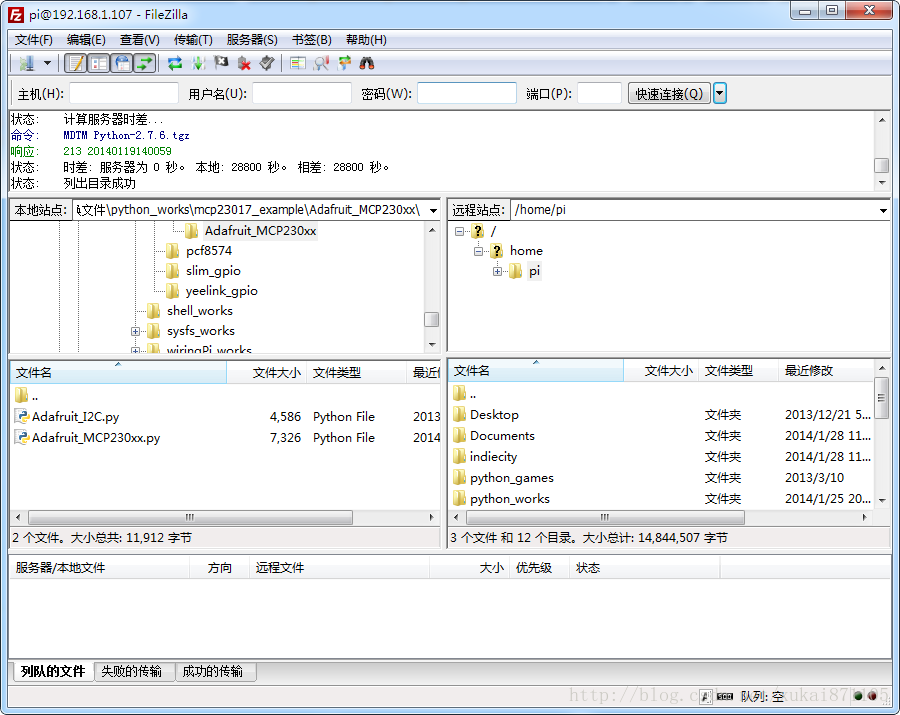The width and height of the screenshot is (900, 715).
Task: Click the remote file list horizontal scrollbar
Action: pos(605,517)
